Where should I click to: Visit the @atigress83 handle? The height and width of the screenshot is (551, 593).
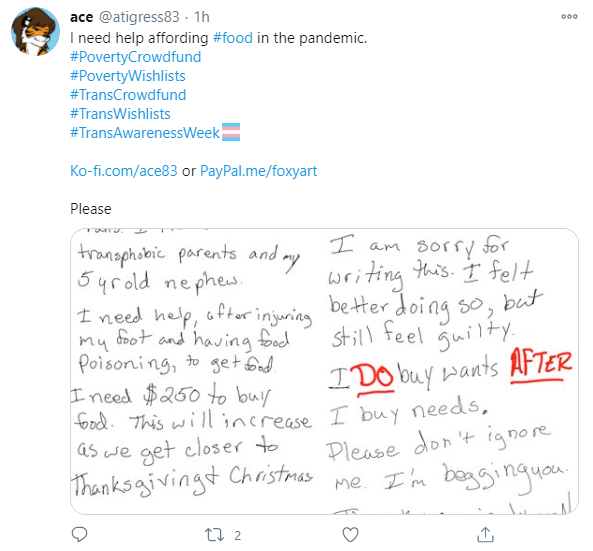(139, 17)
